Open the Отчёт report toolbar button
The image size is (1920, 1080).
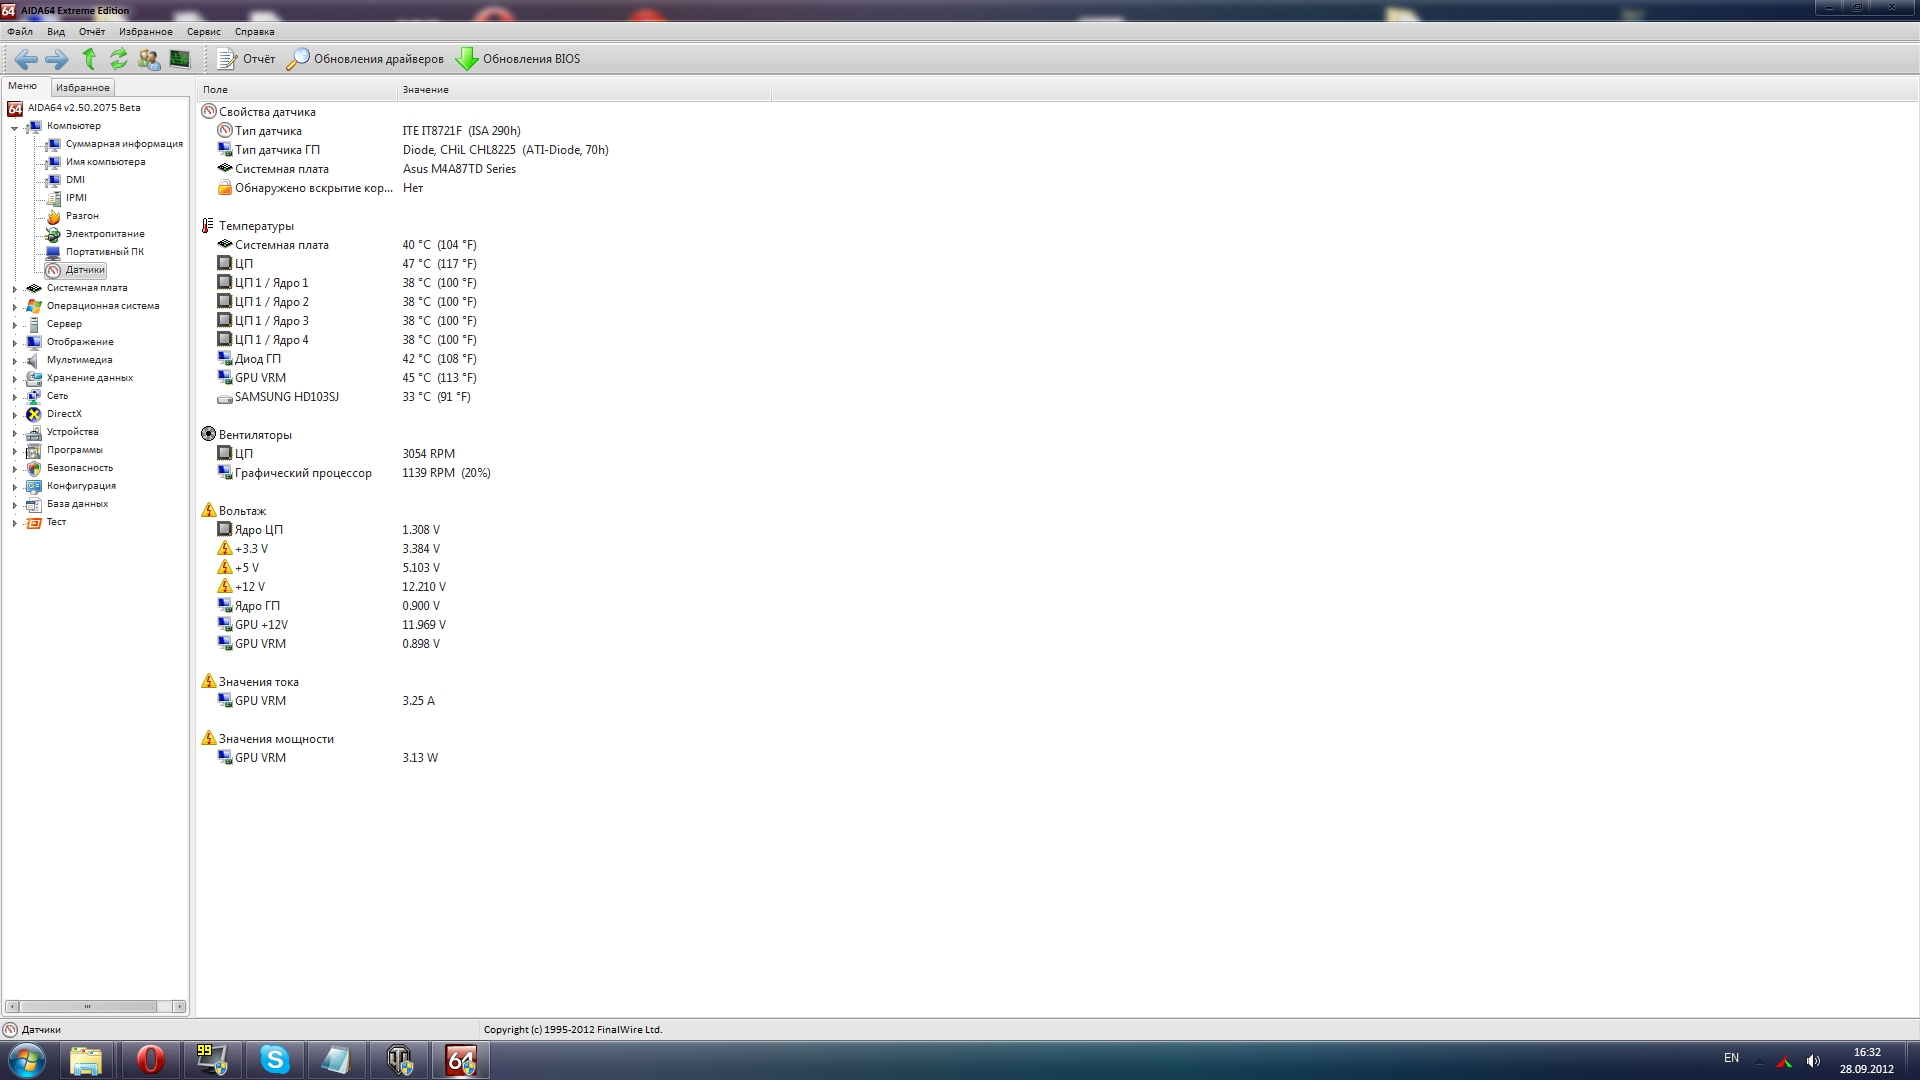point(246,59)
